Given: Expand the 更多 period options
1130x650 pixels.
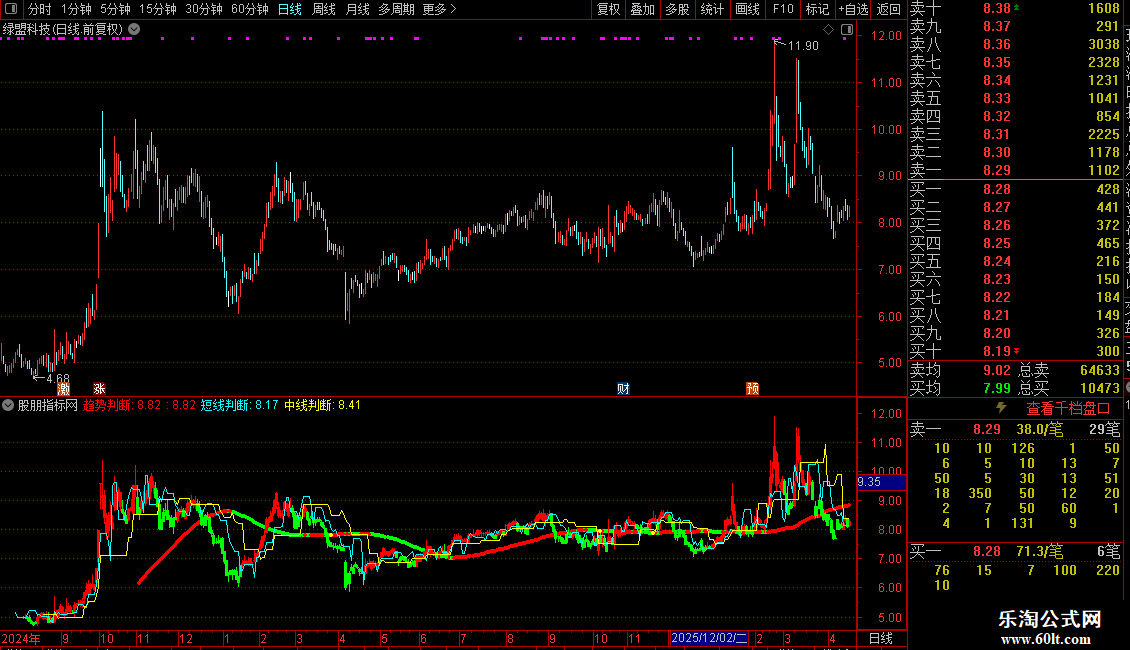Looking at the screenshot, I should (440, 9).
